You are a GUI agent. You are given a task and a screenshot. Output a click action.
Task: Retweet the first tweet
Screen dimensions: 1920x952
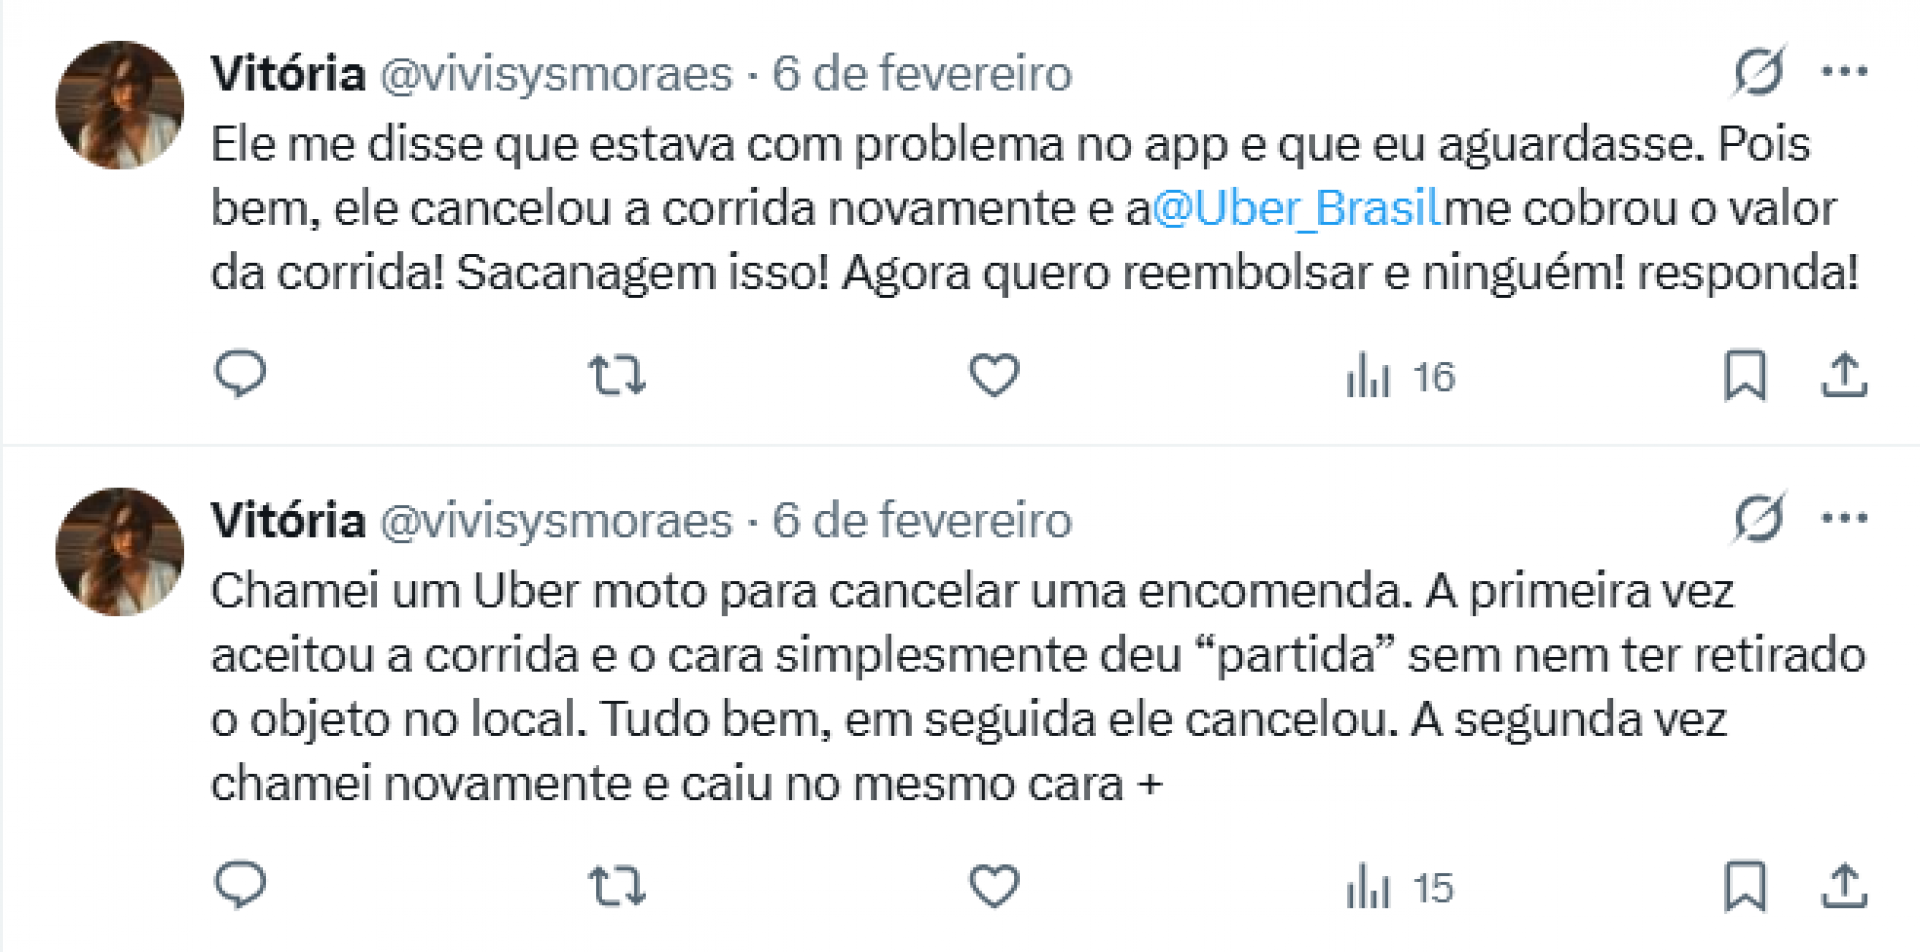point(617,375)
